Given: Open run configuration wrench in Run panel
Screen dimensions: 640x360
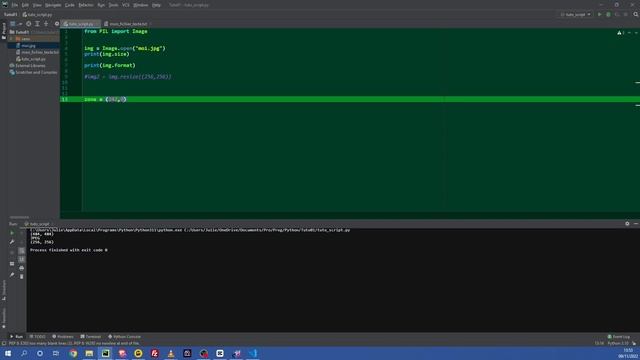Looking at the screenshot, I should pyautogui.click(x=12, y=242).
